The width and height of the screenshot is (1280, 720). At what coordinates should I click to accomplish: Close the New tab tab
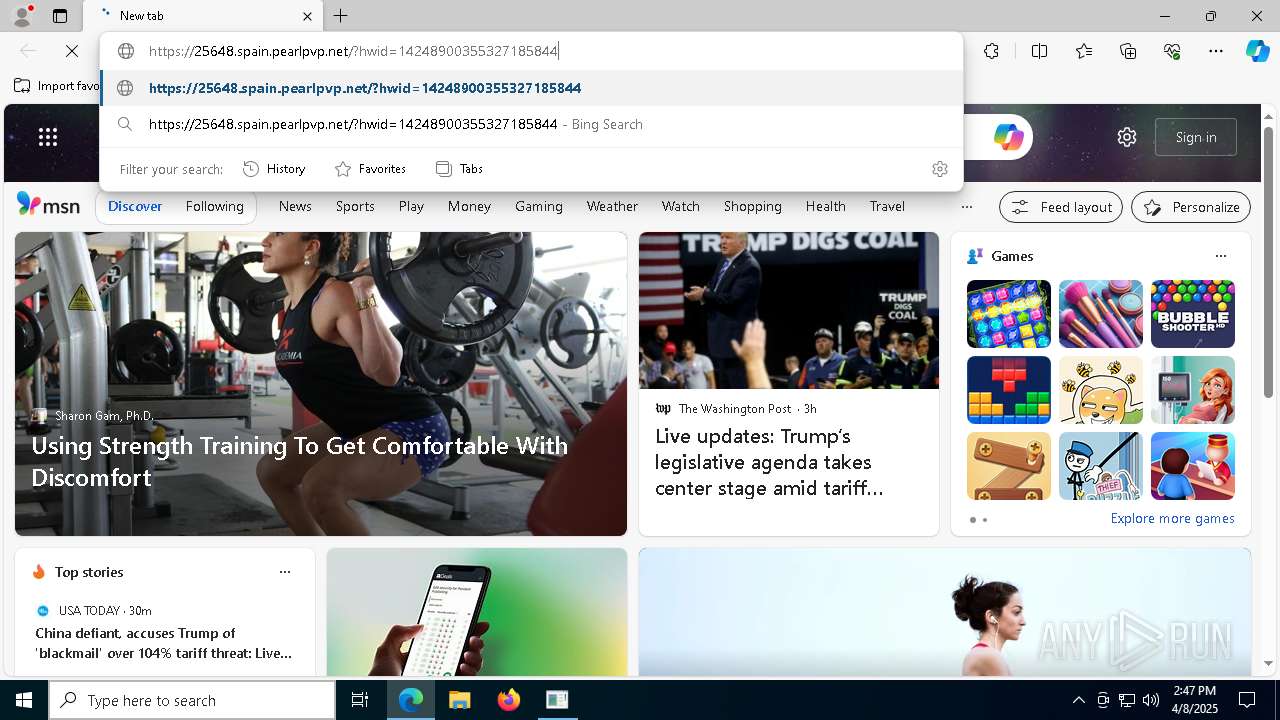pyautogui.click(x=308, y=16)
